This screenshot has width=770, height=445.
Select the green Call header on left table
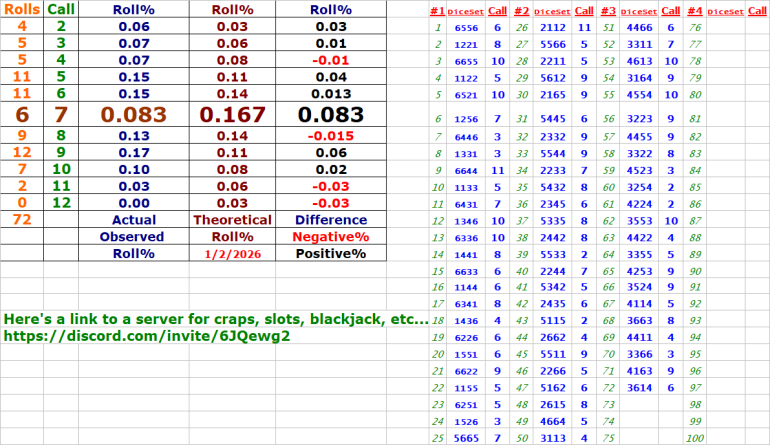[60, 9]
